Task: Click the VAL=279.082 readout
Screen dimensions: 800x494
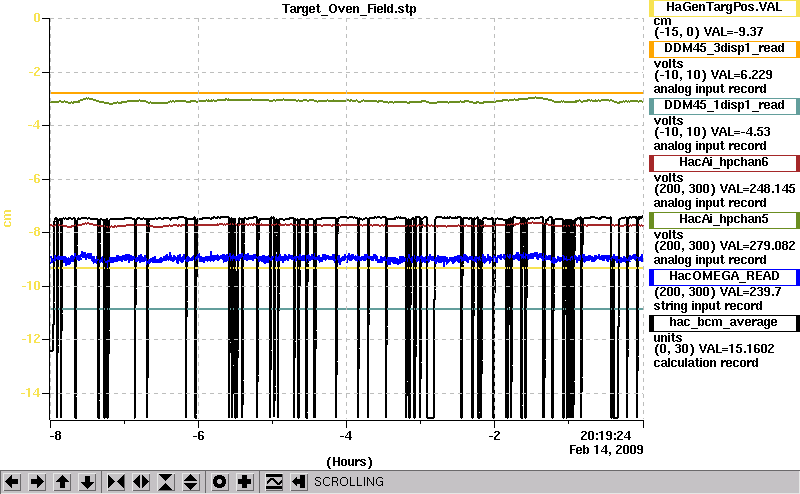Action: [757, 245]
